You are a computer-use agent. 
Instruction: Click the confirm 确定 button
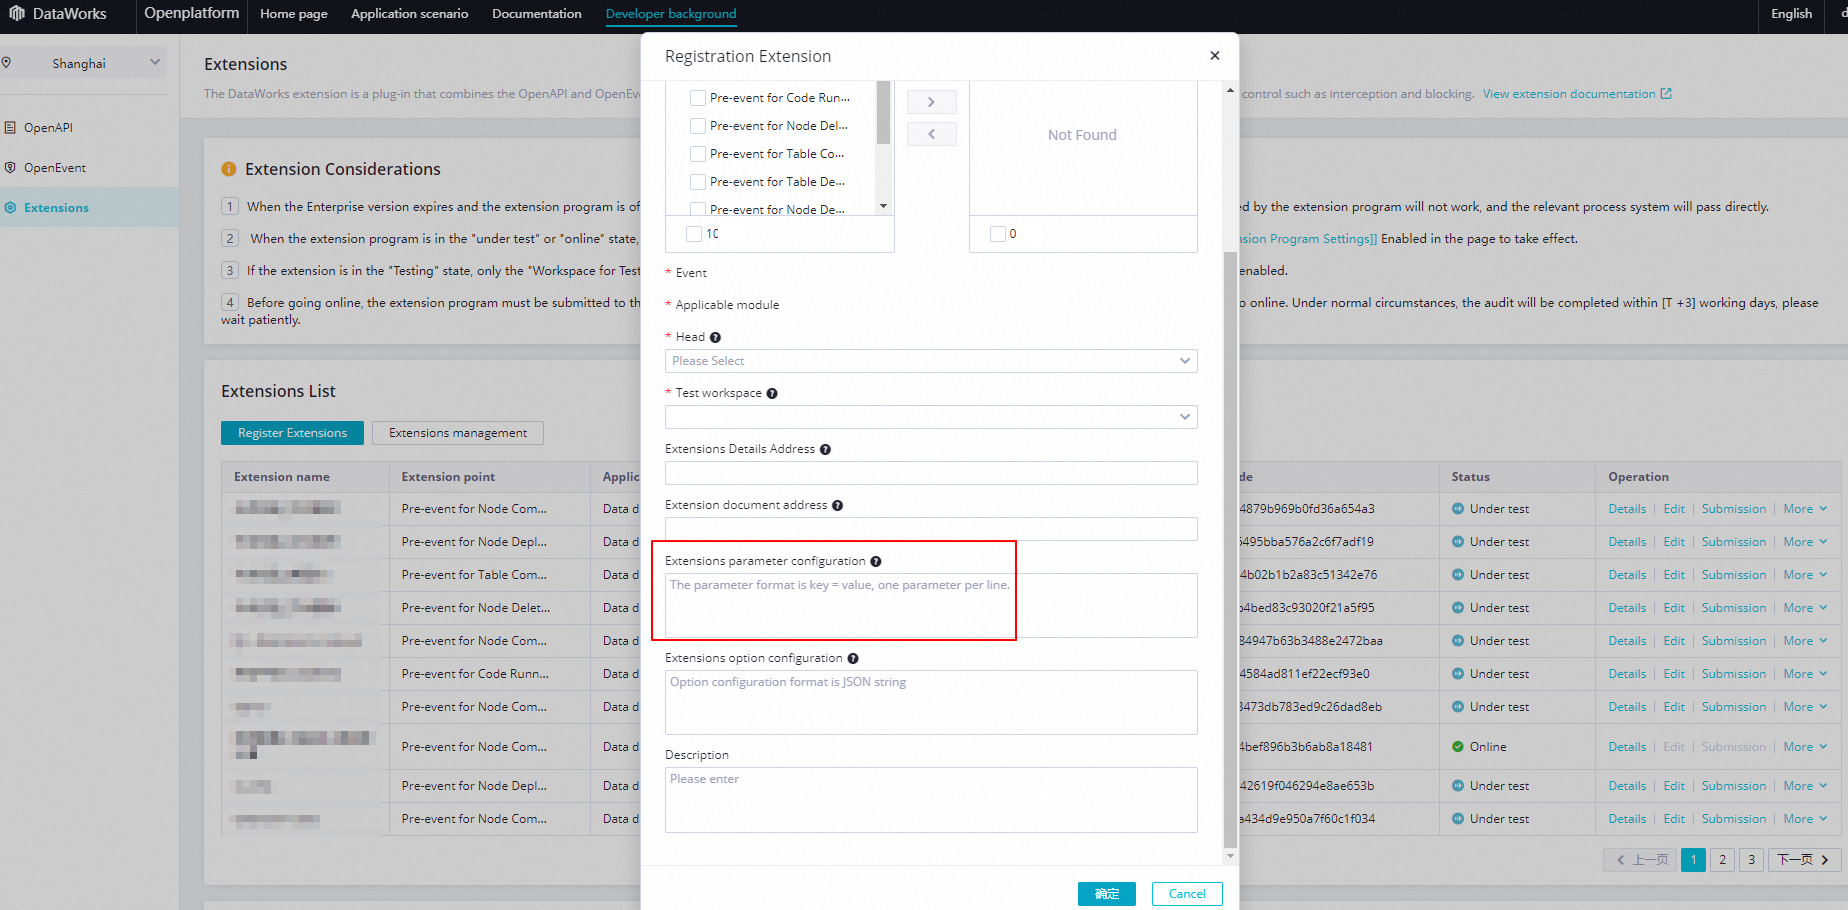(x=1107, y=894)
